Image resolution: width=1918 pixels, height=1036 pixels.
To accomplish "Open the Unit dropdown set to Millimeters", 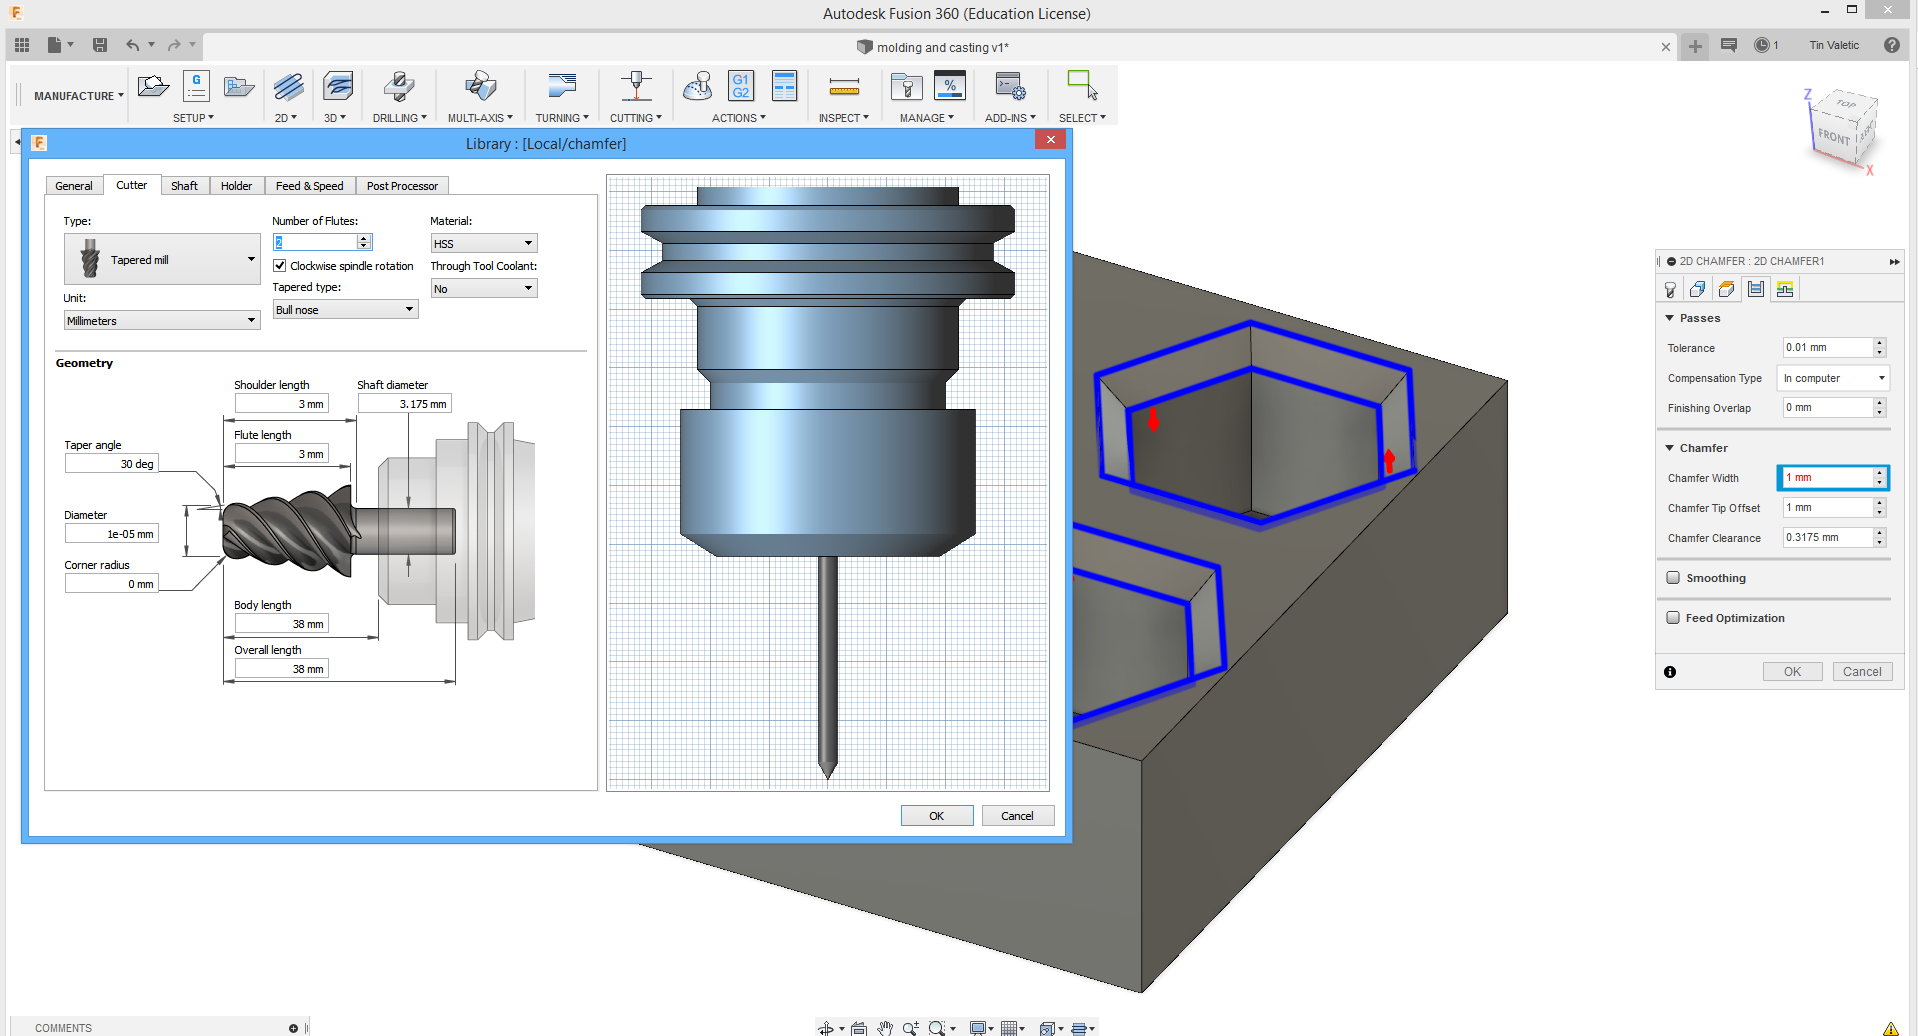I will tap(162, 321).
